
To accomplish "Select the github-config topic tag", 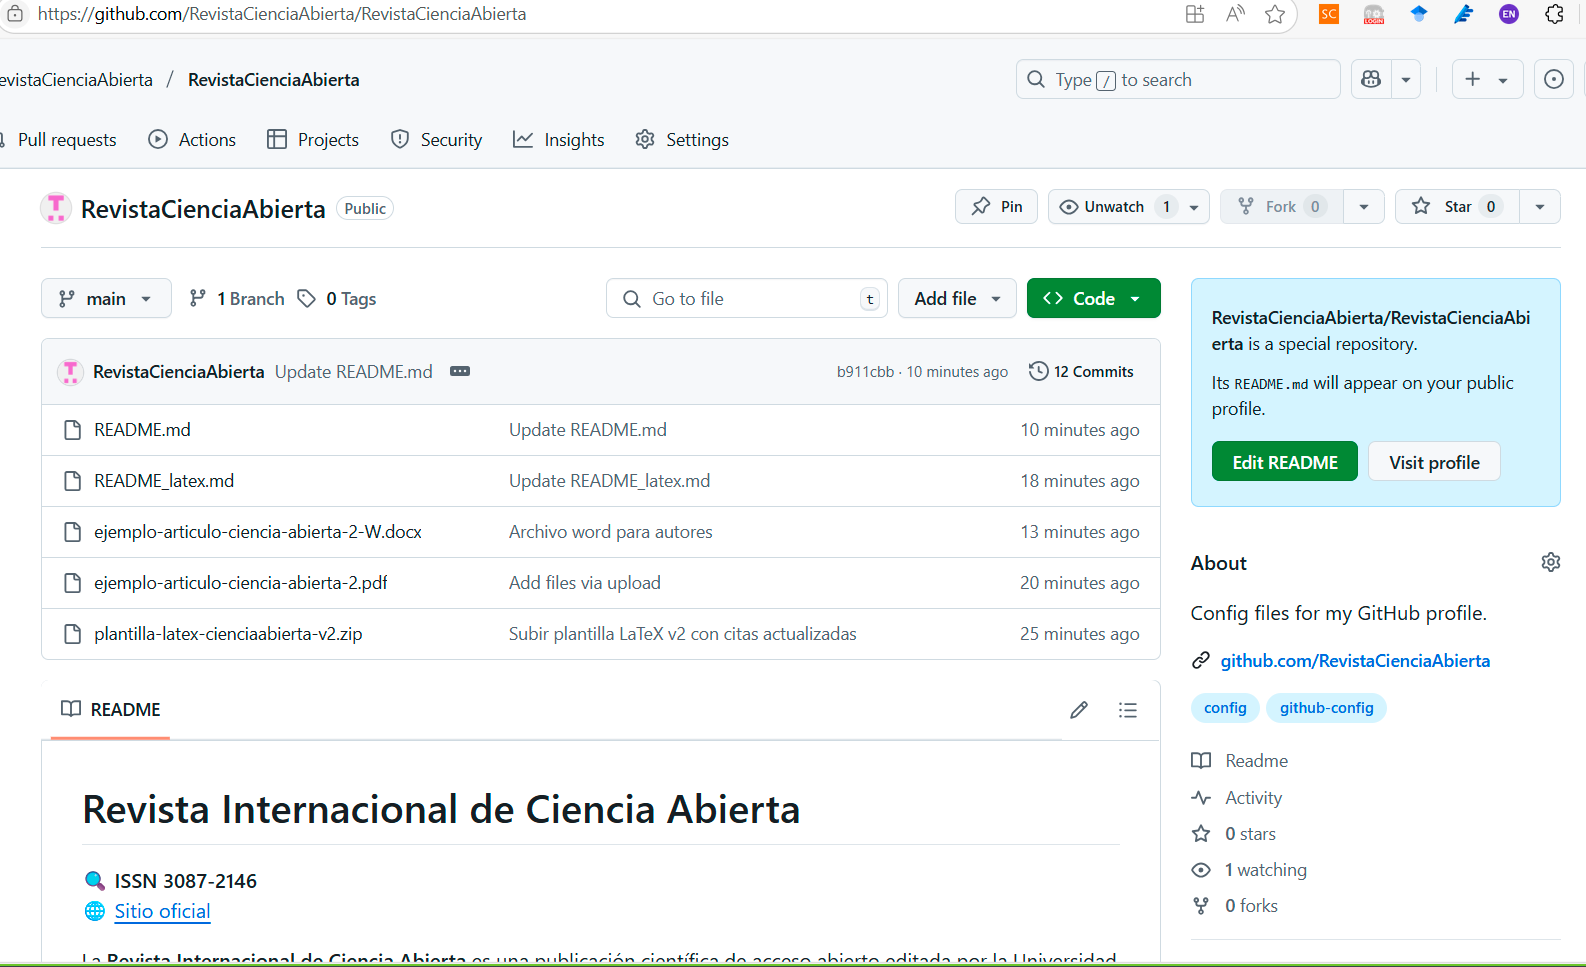I will pos(1326,707).
